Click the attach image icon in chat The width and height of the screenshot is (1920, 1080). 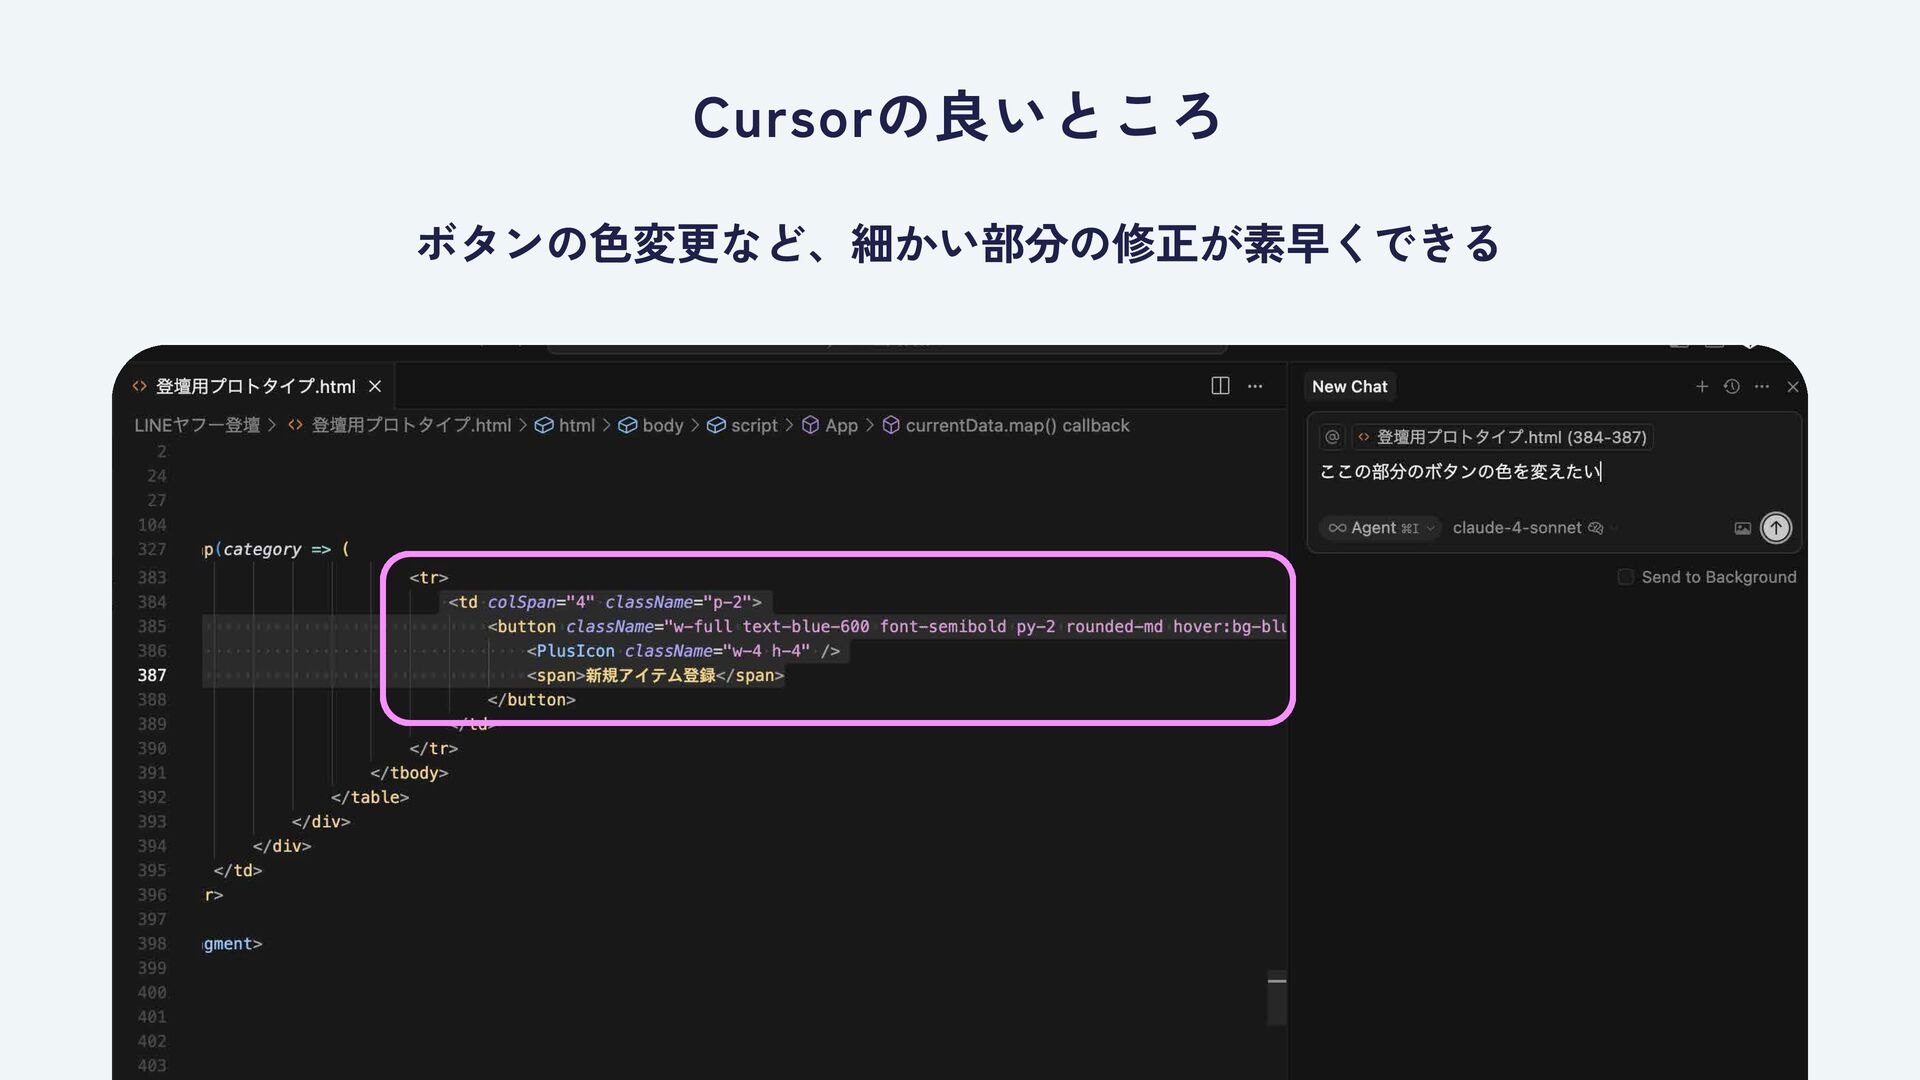pos(1742,528)
